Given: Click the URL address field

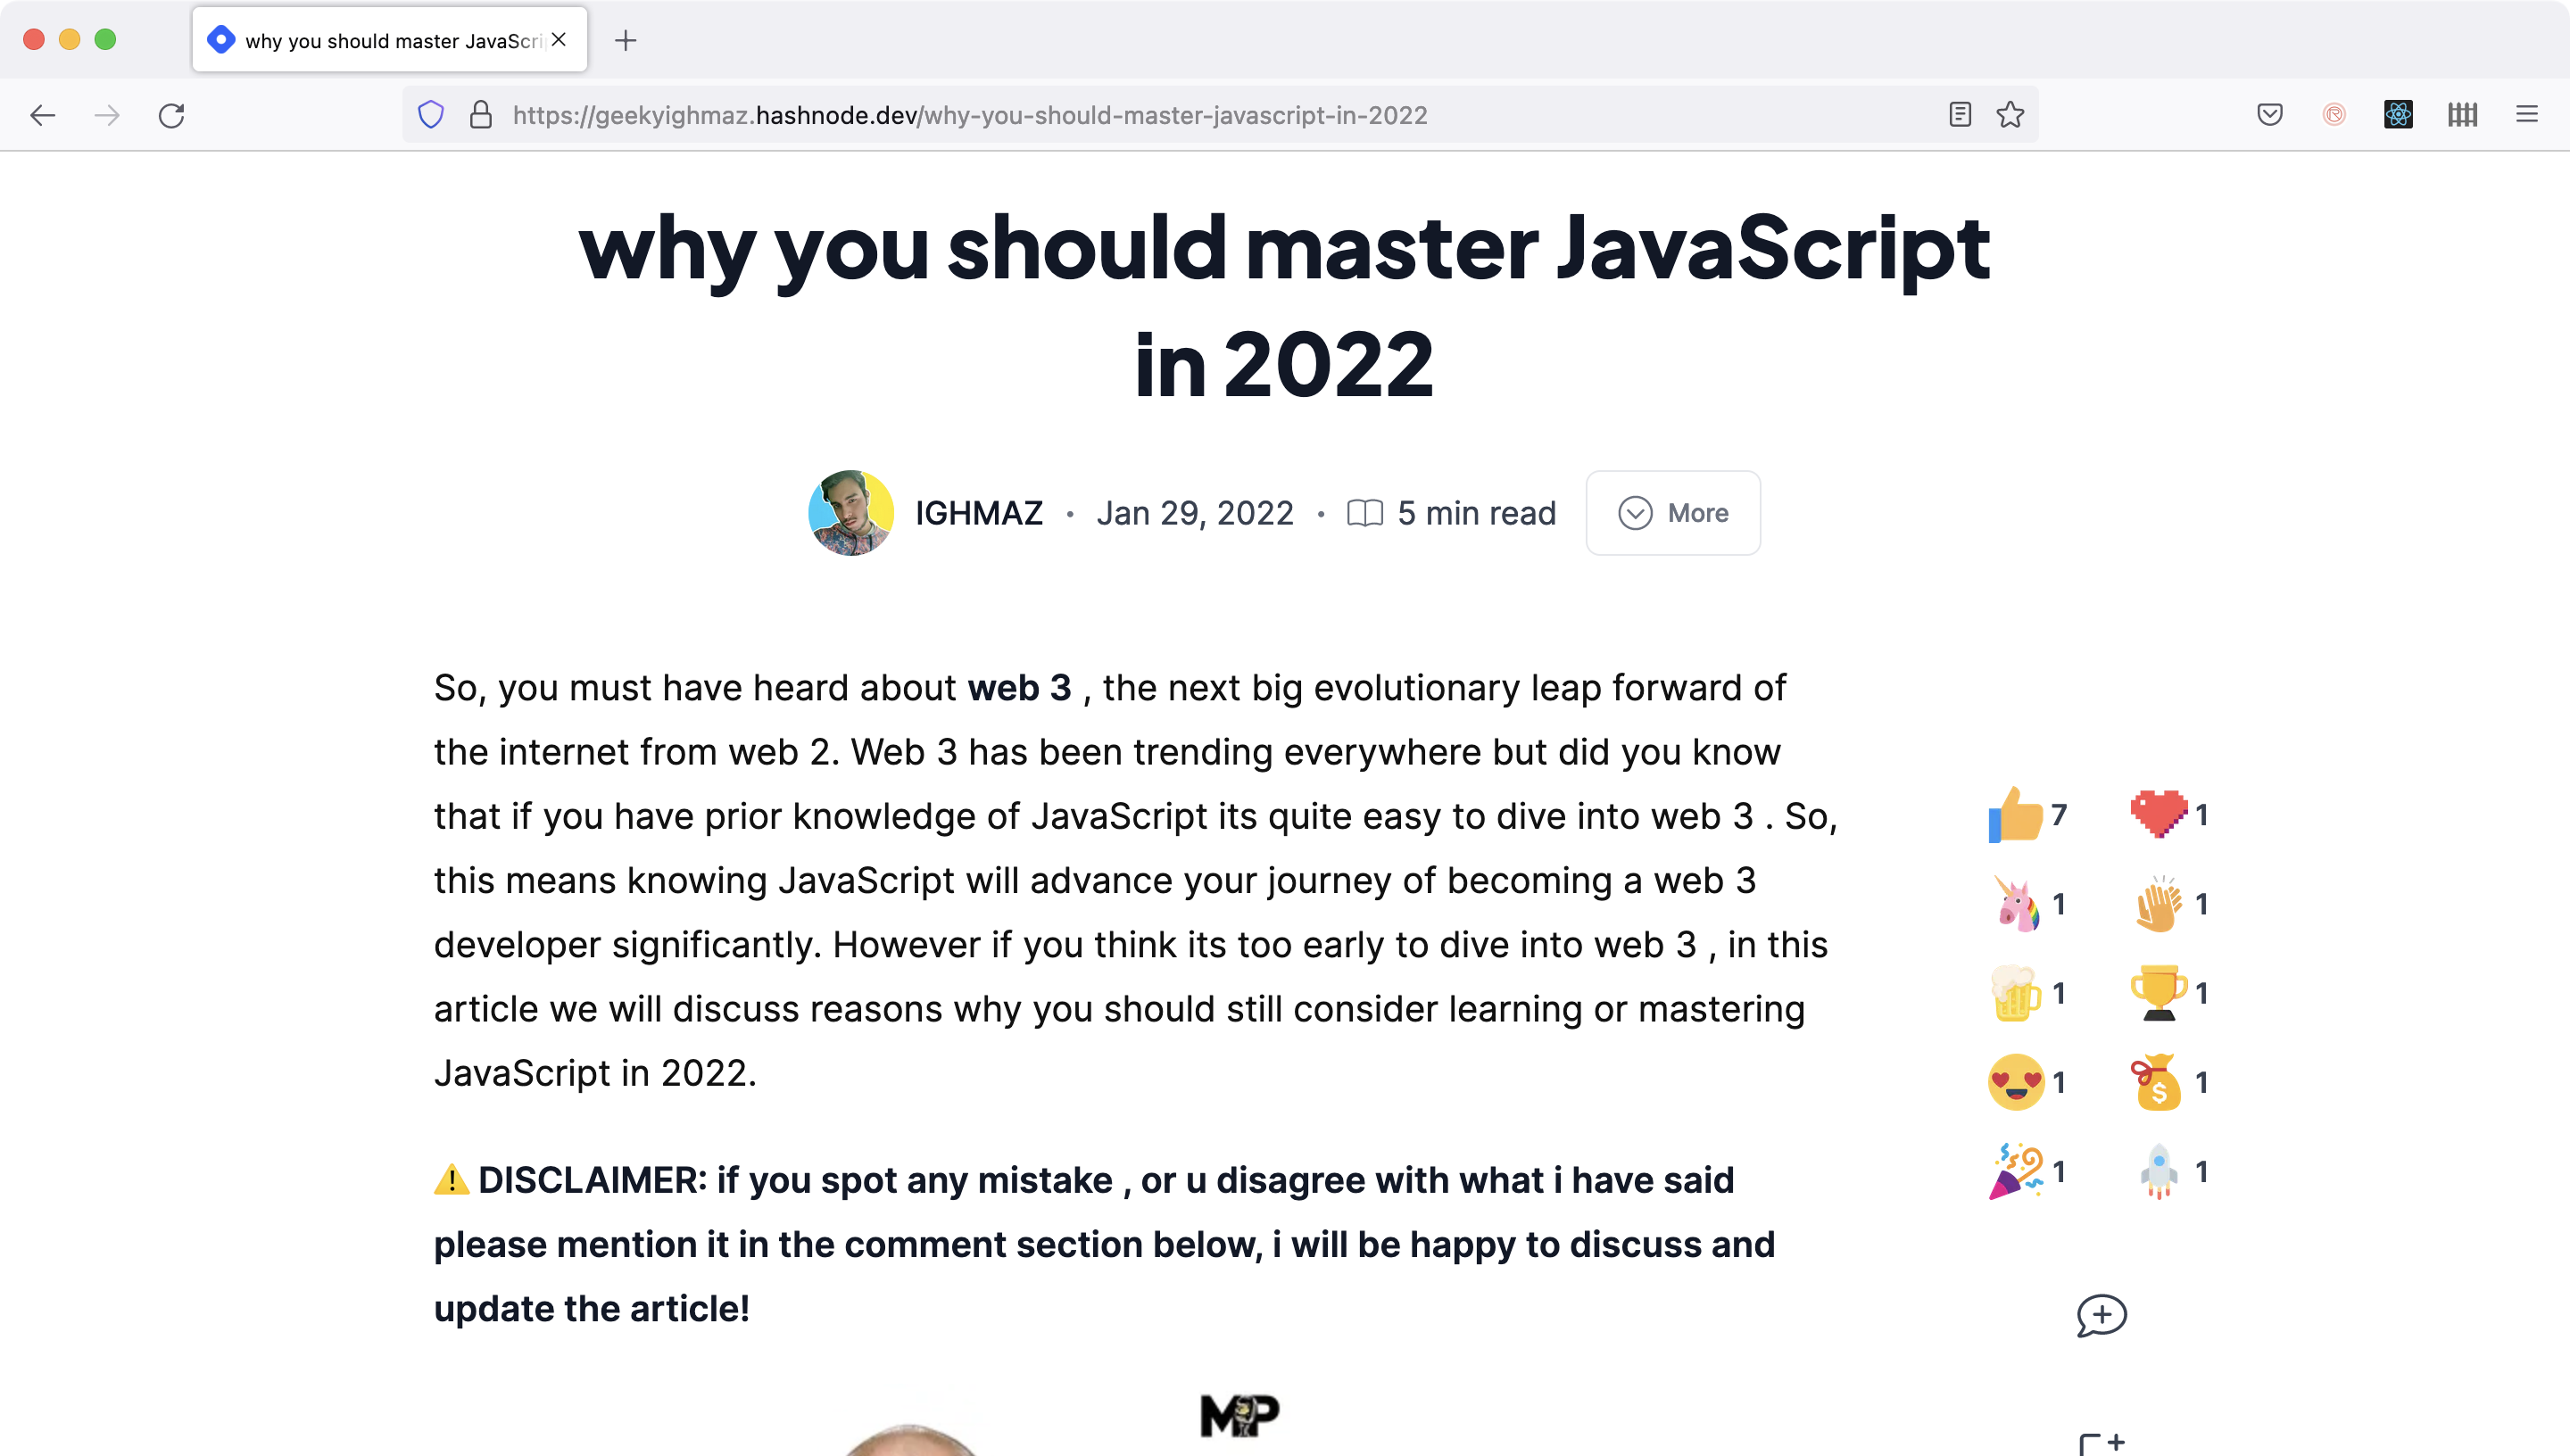Looking at the screenshot, I should 1100,115.
